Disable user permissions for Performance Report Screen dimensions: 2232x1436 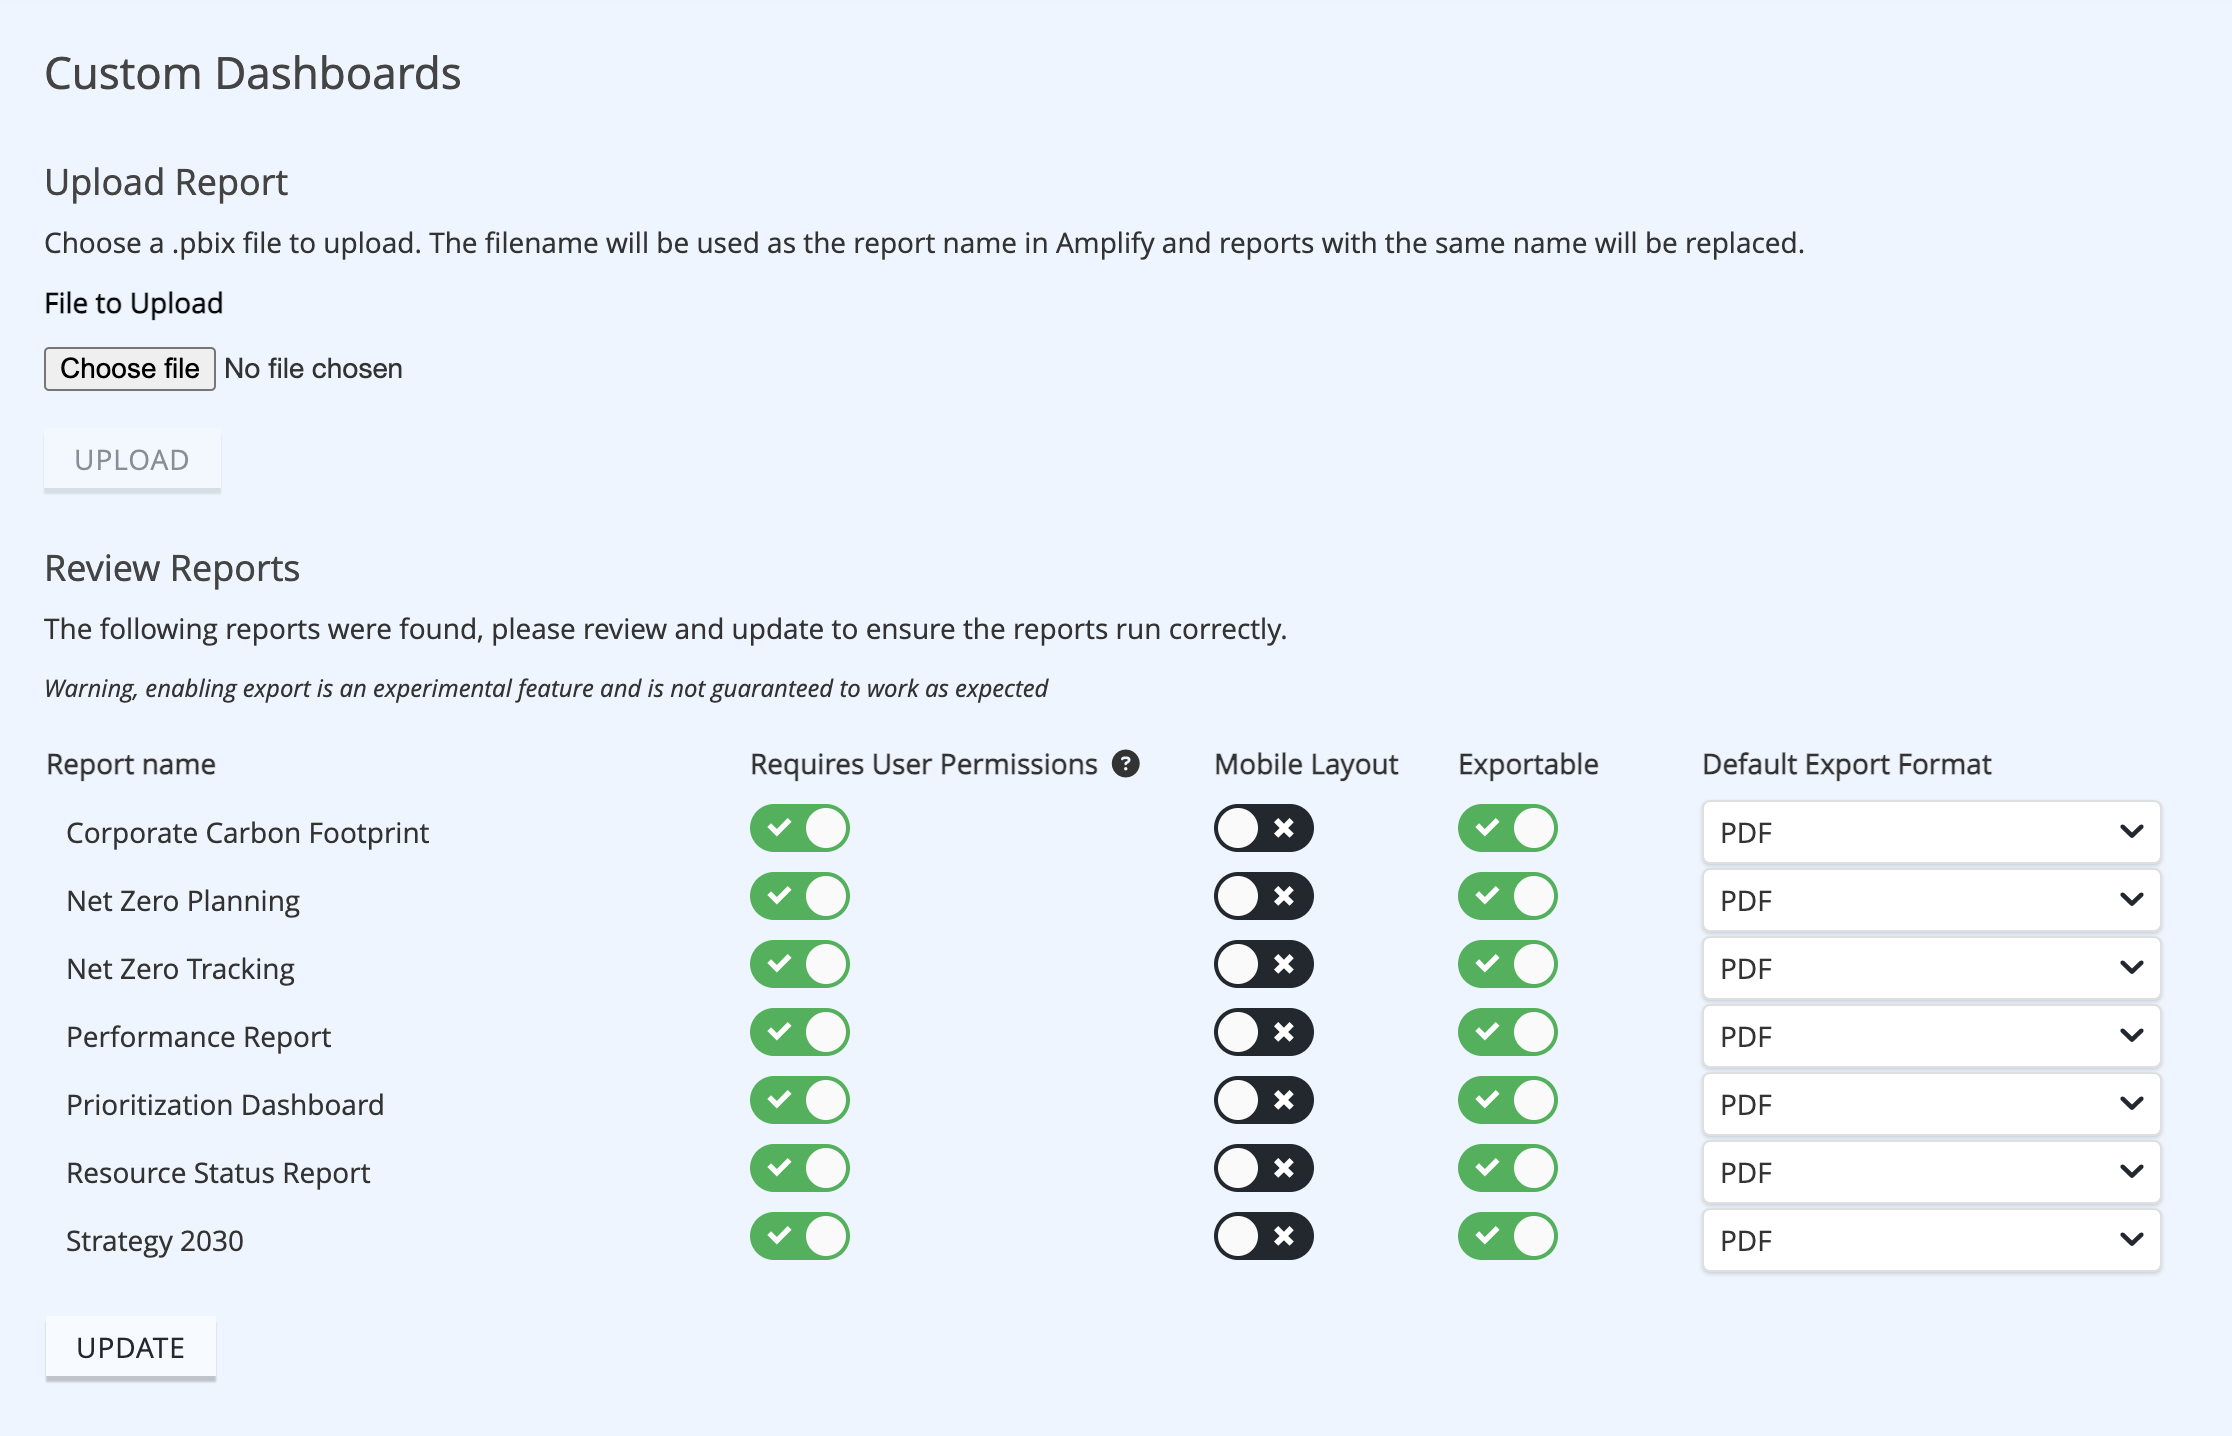click(800, 1032)
